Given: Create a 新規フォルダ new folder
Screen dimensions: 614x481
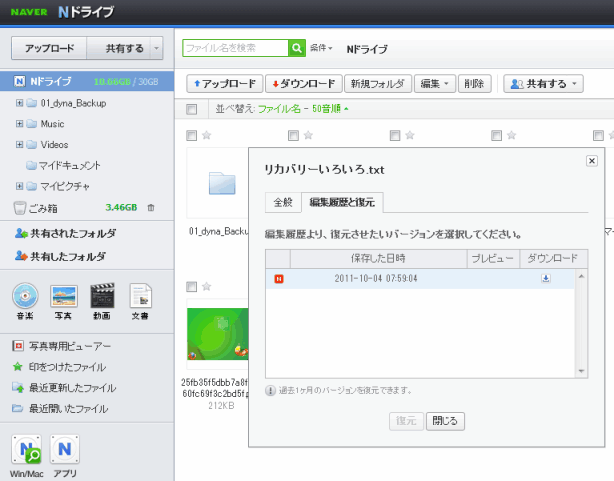Looking at the screenshot, I should click(x=378, y=83).
